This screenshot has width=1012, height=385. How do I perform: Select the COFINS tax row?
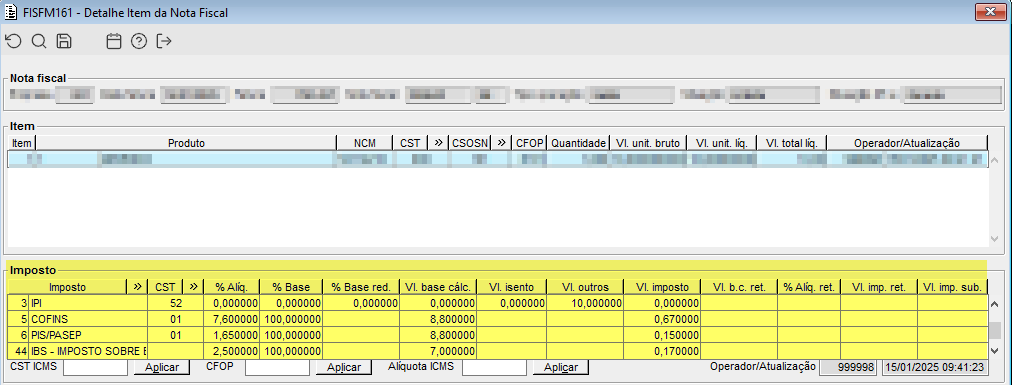point(497,319)
